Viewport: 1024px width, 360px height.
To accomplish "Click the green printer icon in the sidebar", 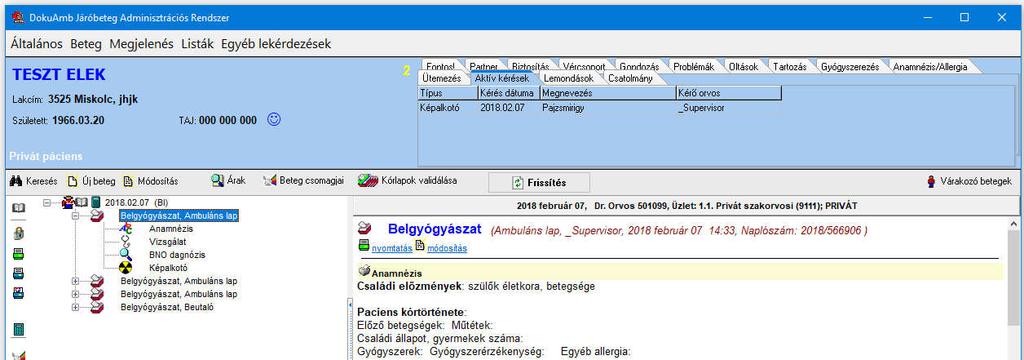I will tap(19, 253).
